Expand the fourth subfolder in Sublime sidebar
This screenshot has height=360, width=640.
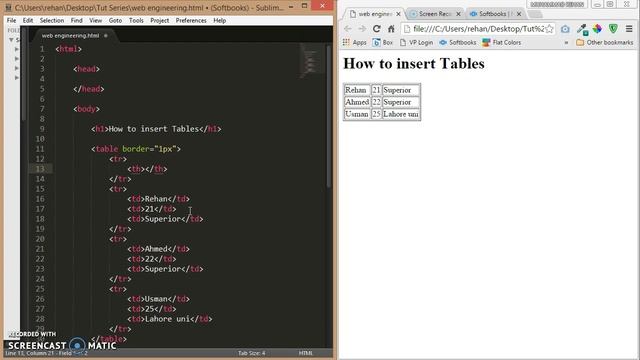(x=17, y=78)
